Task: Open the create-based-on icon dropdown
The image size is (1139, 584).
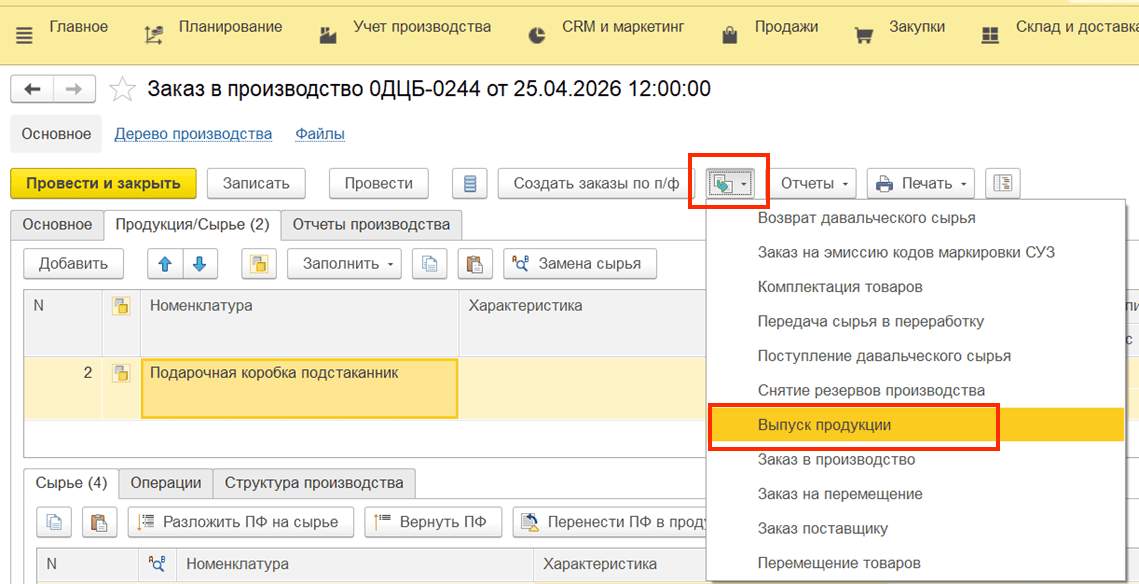Action: click(x=729, y=184)
